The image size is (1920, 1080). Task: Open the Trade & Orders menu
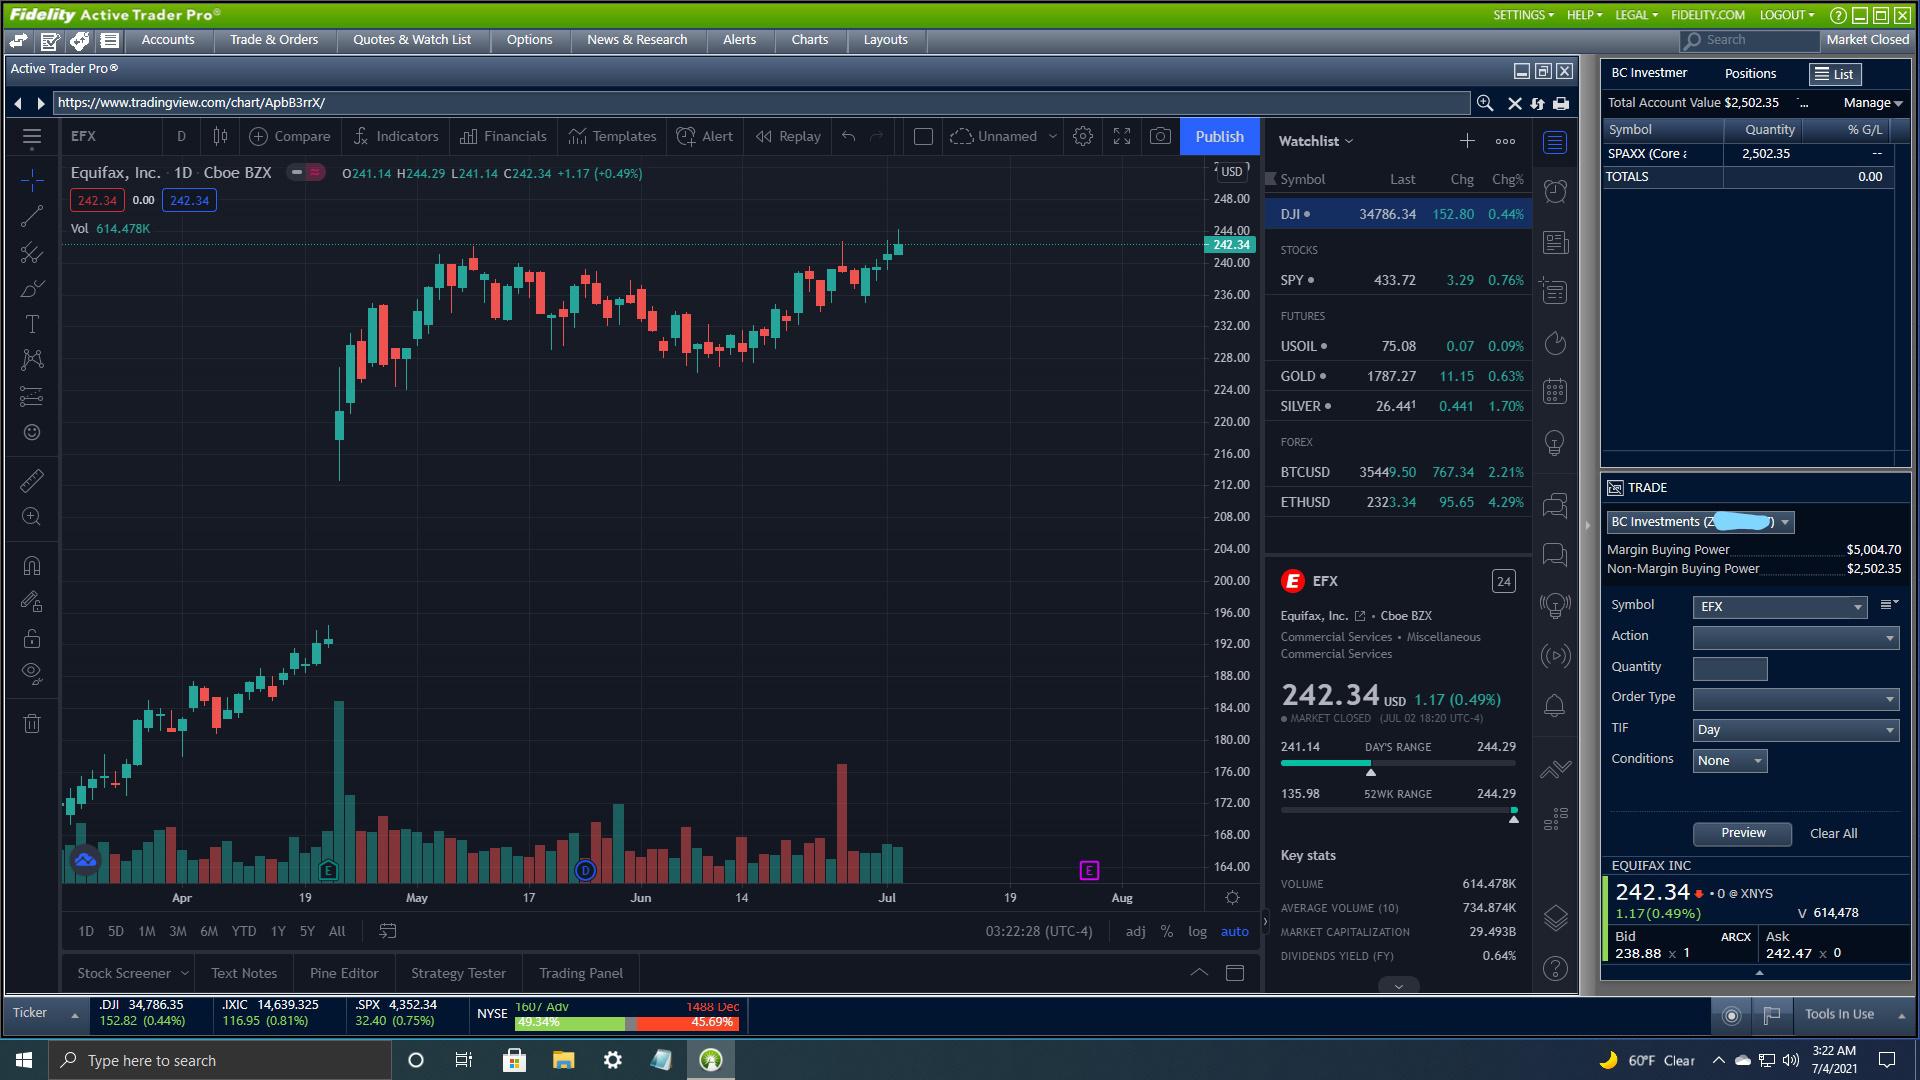tap(274, 40)
